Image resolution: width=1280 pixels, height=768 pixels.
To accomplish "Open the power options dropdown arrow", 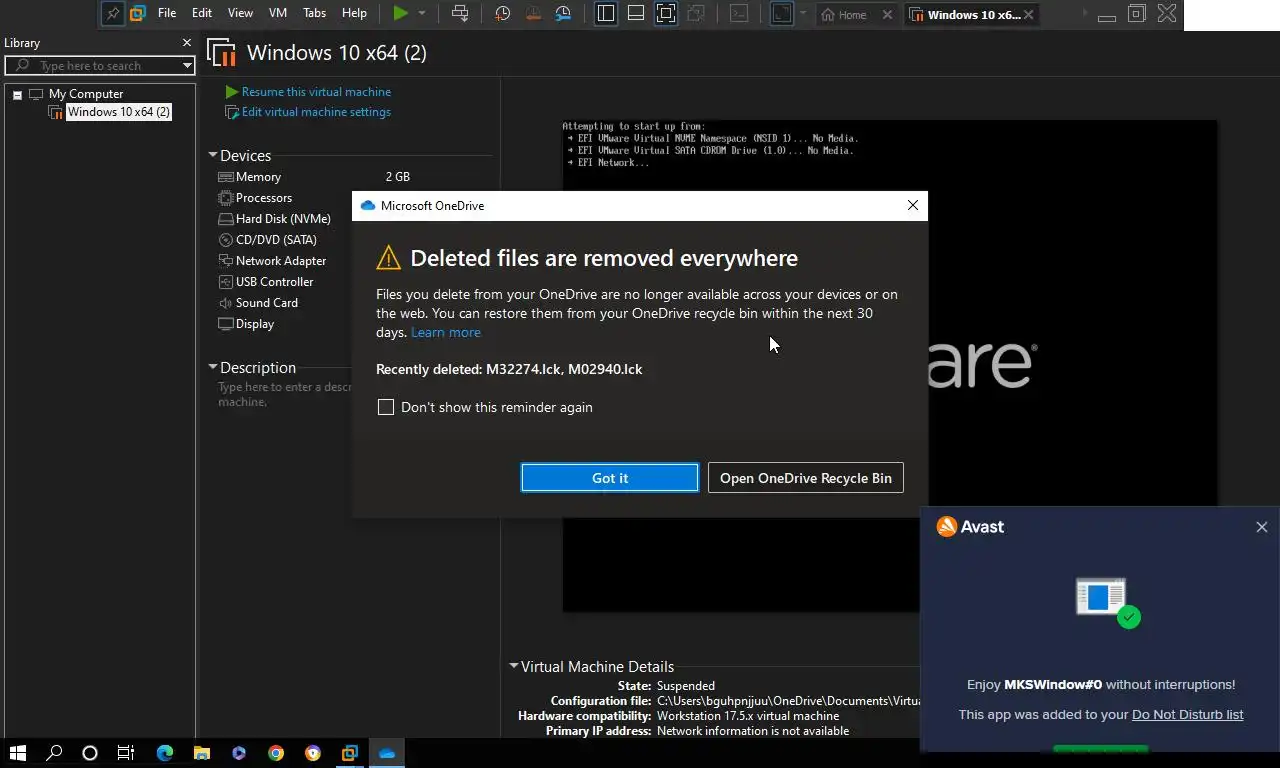I will (x=421, y=14).
